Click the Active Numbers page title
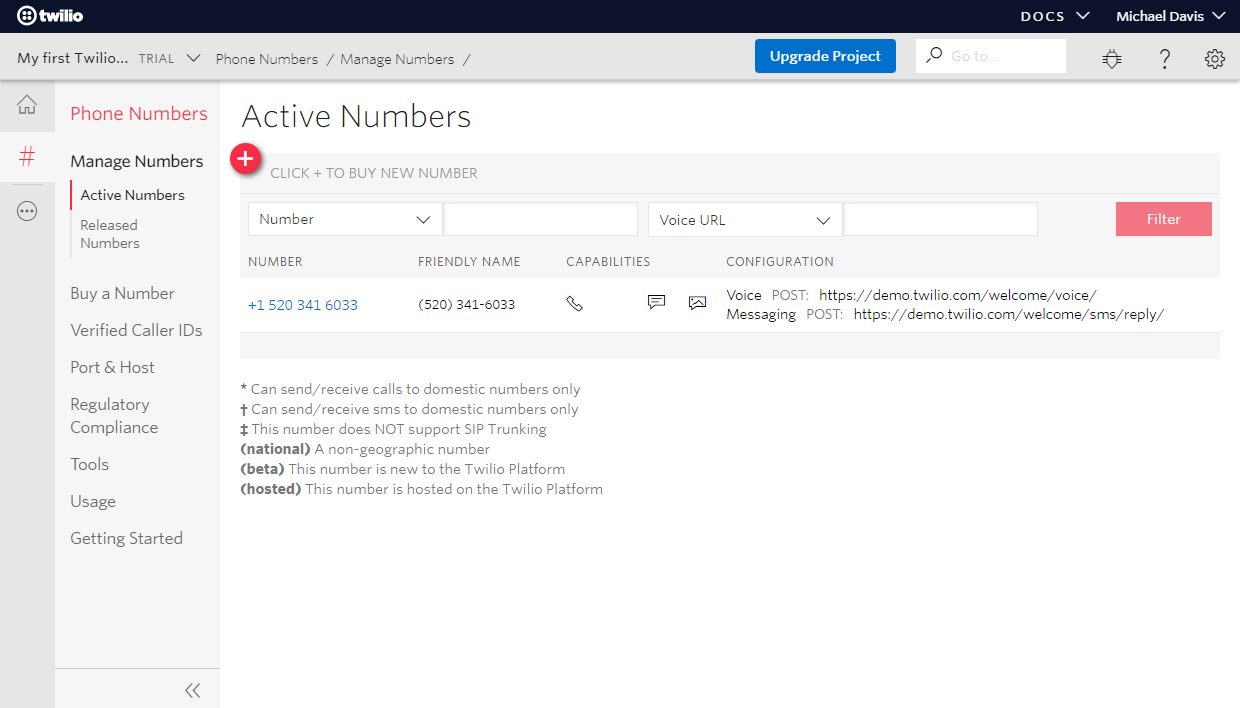 356,116
